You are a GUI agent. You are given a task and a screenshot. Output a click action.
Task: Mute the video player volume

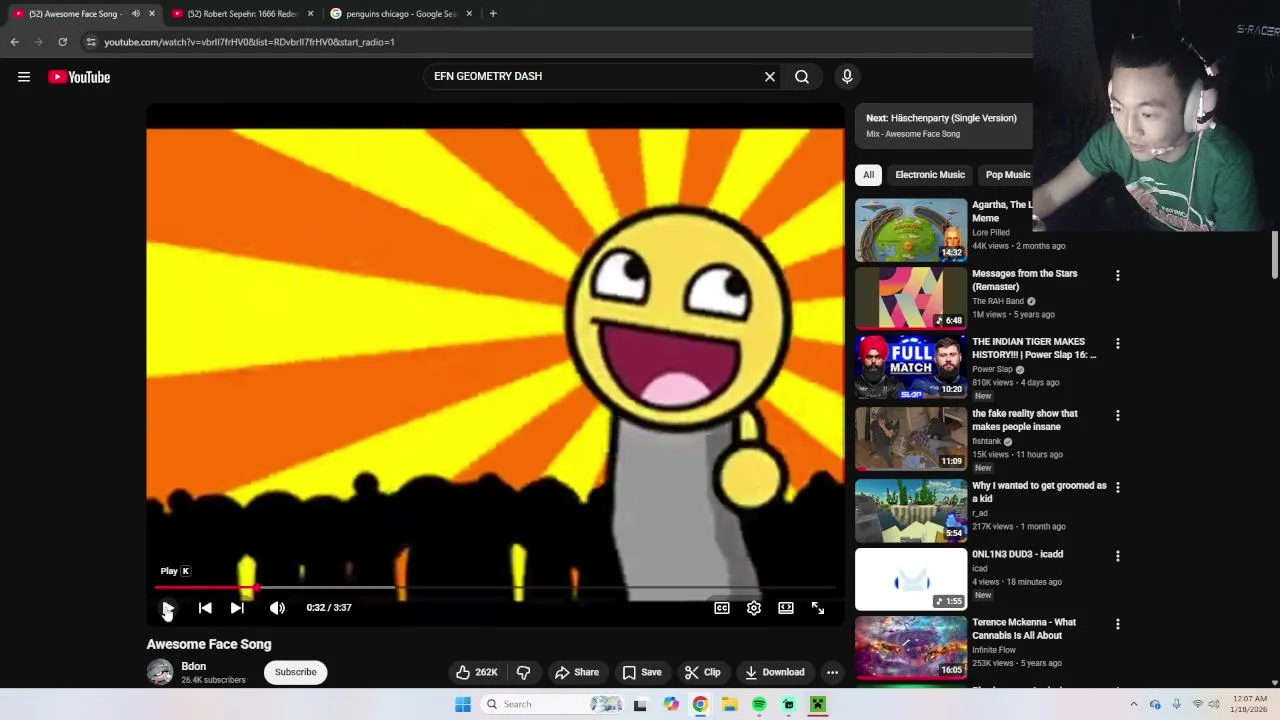coord(277,608)
